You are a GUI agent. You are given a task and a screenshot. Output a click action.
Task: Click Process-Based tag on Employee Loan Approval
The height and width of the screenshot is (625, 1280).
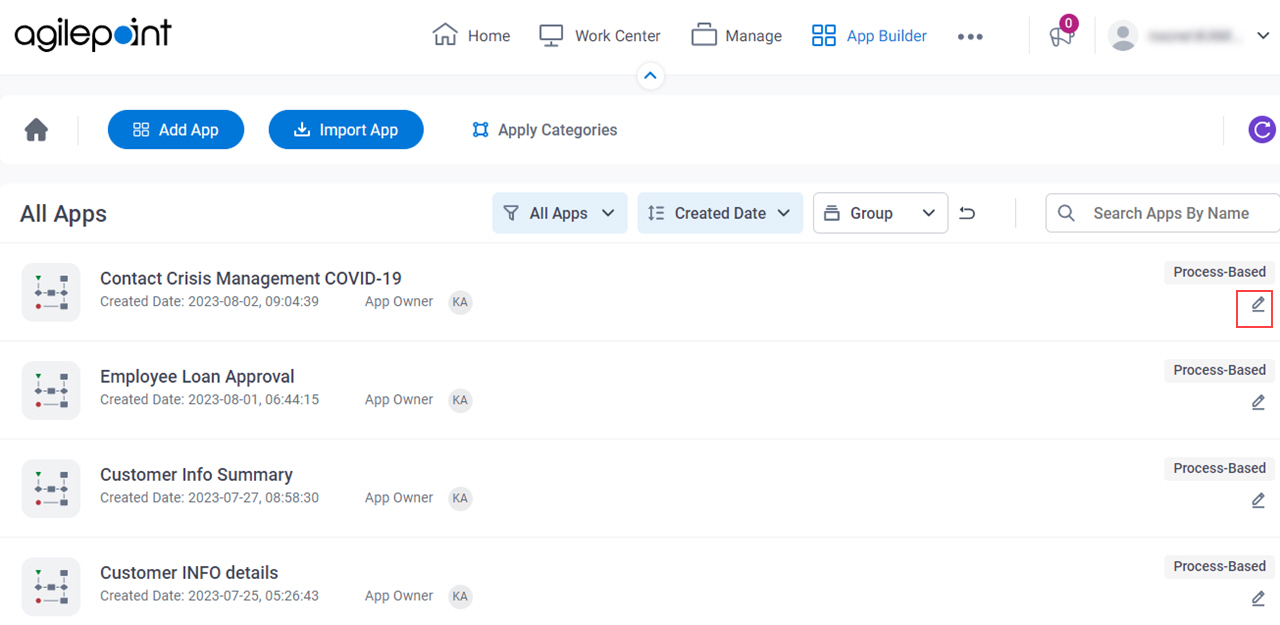coord(1219,370)
